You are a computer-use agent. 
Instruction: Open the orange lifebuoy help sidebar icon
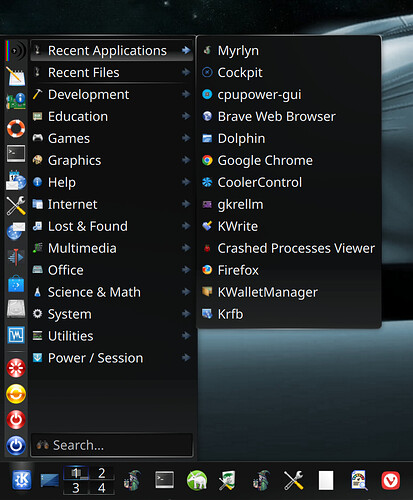[x=16, y=128]
